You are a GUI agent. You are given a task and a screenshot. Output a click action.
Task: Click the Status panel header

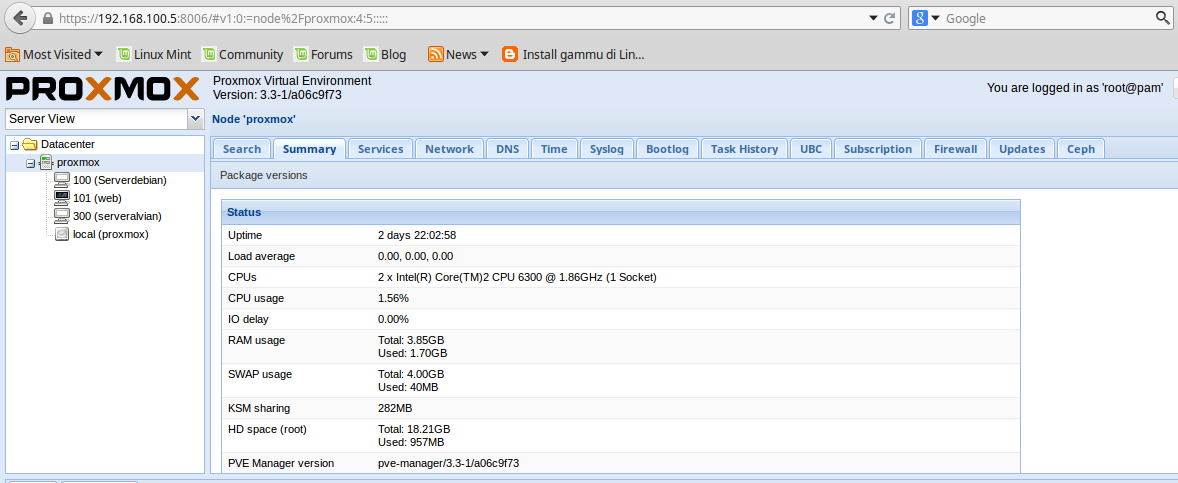click(621, 213)
